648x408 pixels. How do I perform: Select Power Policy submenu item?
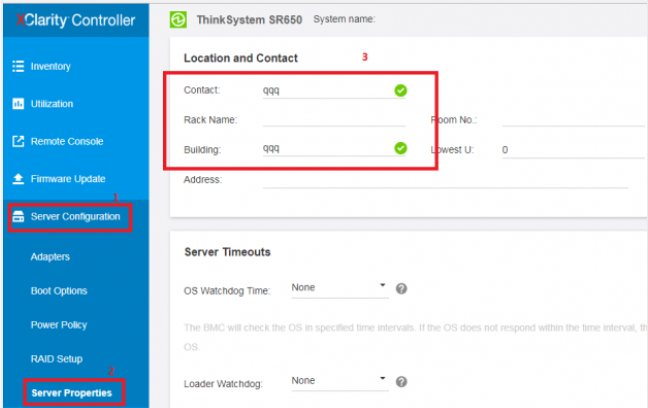tap(59, 325)
